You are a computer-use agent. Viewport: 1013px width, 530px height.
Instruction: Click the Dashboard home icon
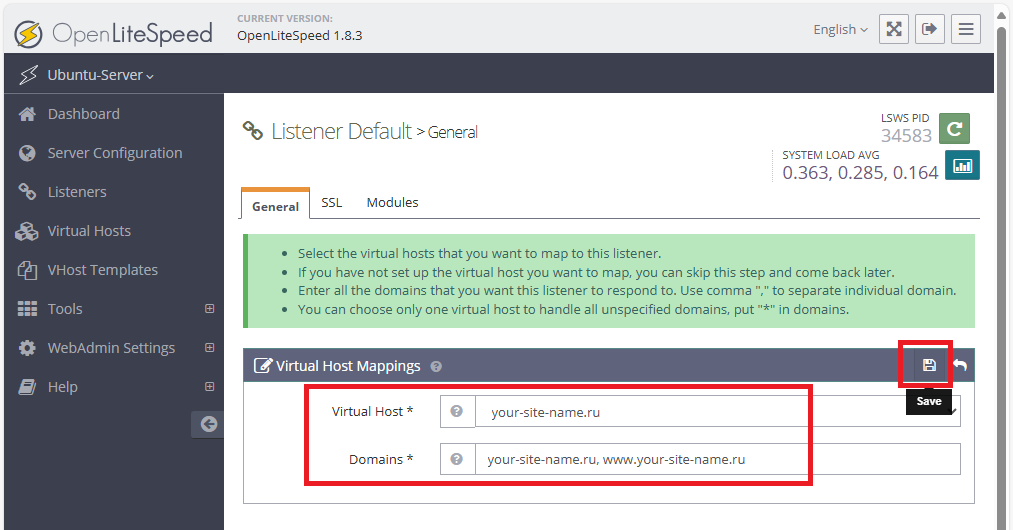[27, 114]
